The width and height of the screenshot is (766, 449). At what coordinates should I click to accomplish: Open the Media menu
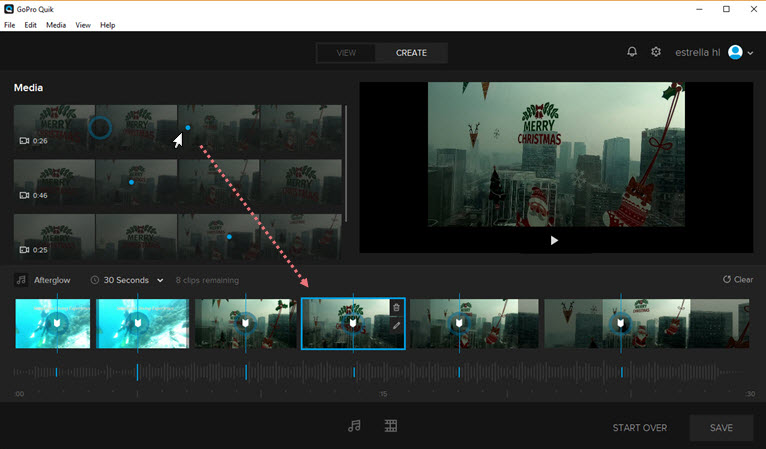[56, 24]
